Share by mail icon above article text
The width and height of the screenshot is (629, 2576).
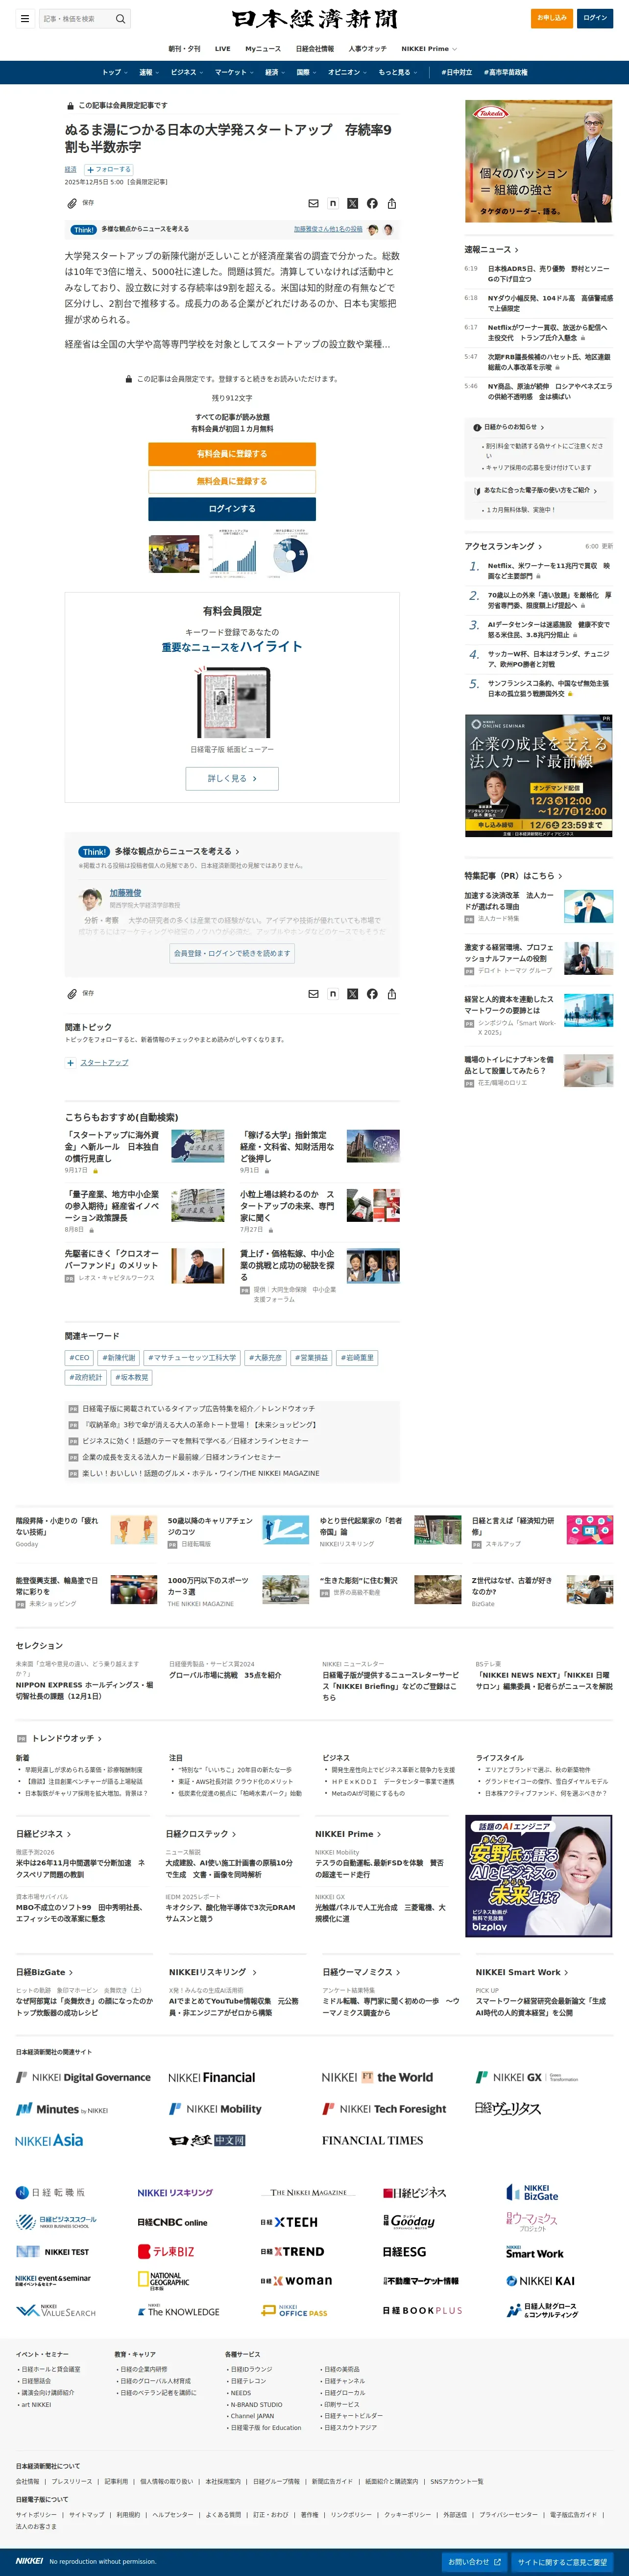[x=313, y=203]
